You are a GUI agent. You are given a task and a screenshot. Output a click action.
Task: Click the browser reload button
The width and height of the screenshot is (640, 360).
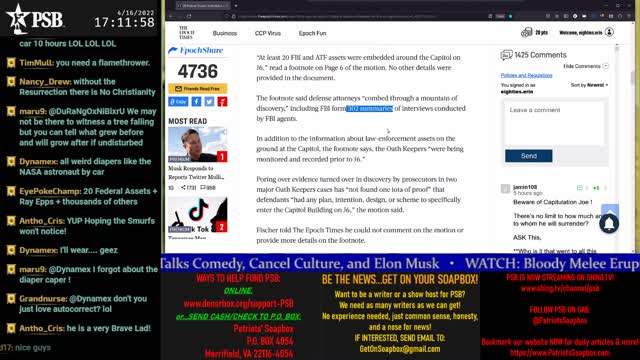(x=189, y=16)
